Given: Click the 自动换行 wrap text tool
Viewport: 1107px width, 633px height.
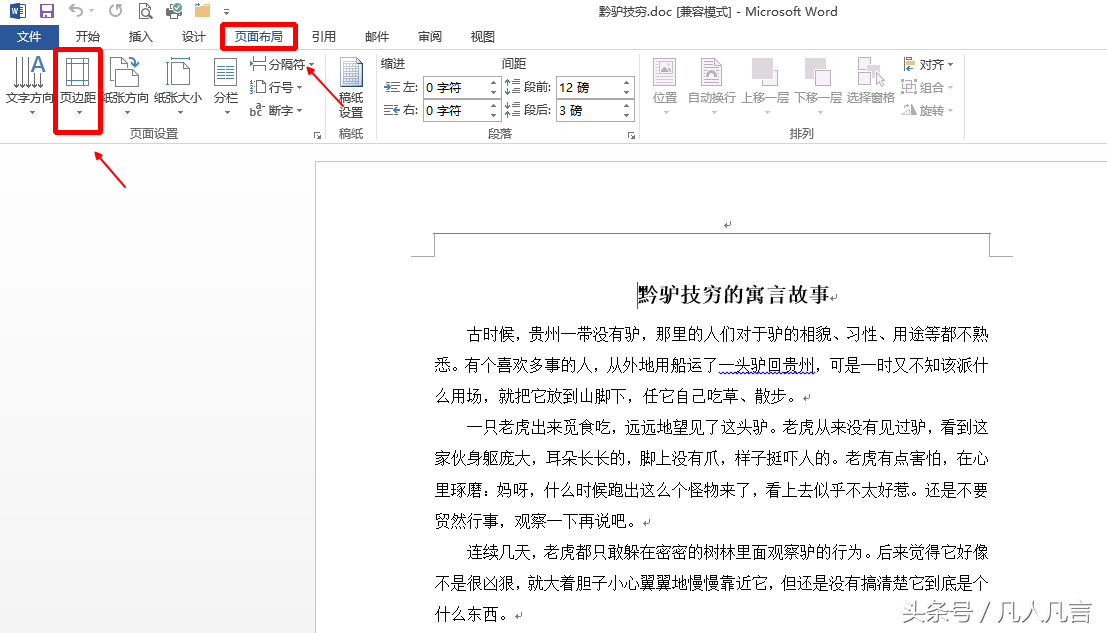Looking at the screenshot, I should pos(712,86).
